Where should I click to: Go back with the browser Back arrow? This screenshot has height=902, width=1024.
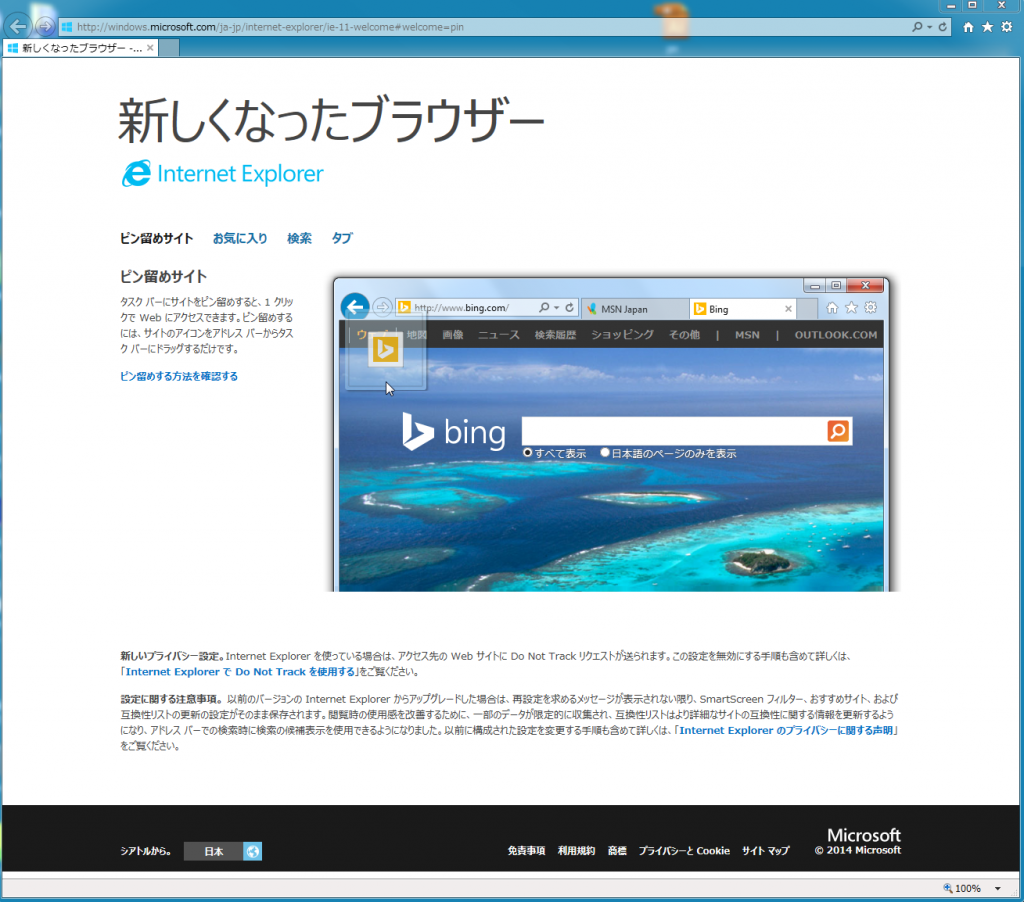[18, 27]
